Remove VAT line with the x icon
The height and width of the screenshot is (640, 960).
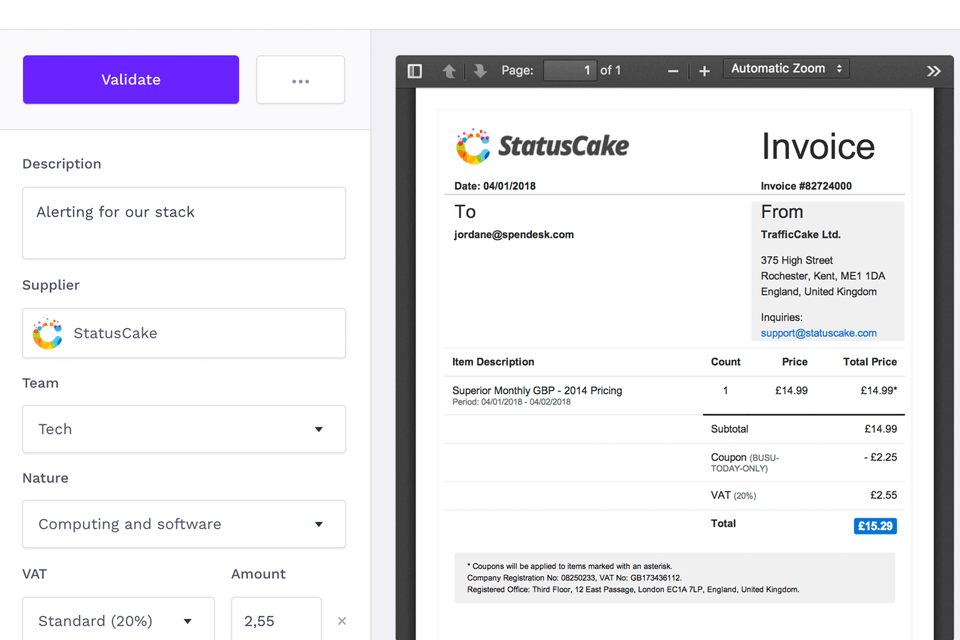[342, 621]
